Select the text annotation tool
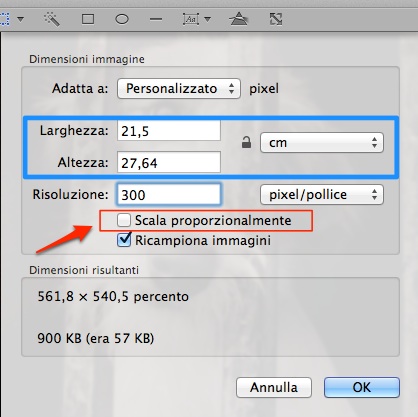 click(191, 19)
